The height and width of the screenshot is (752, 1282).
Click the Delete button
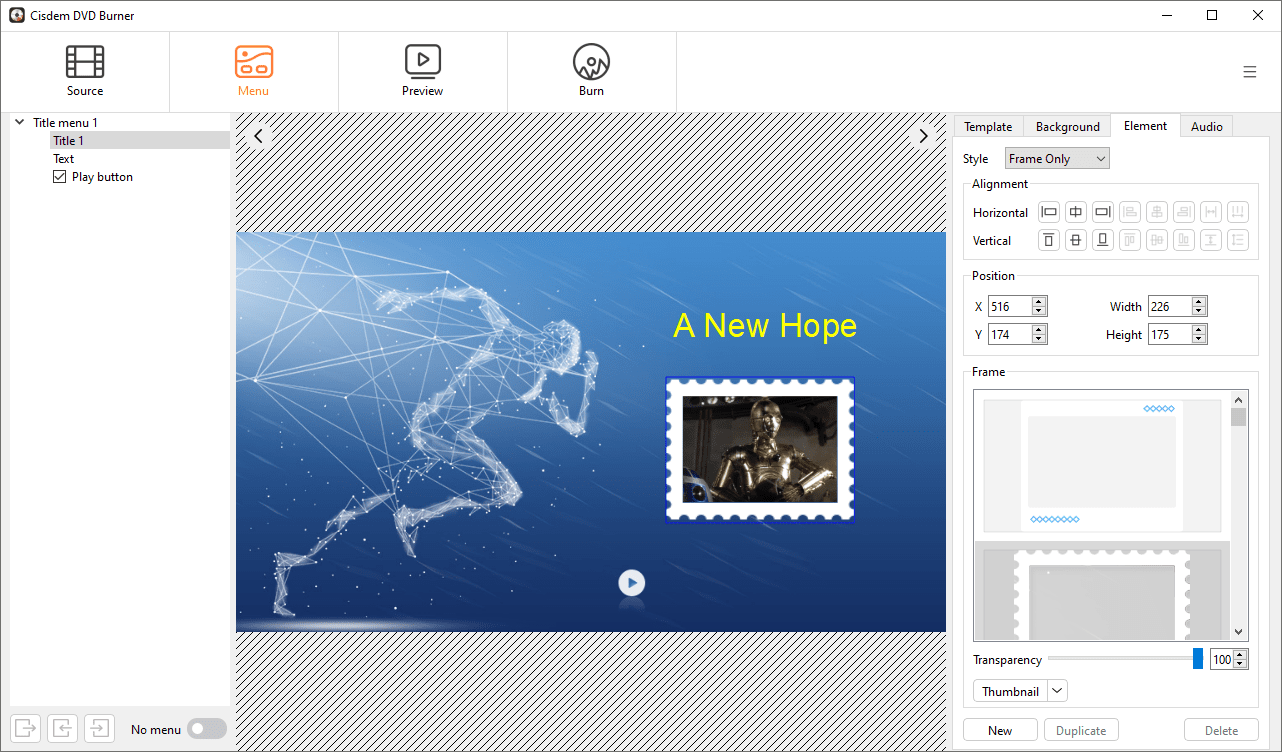click(1221, 730)
